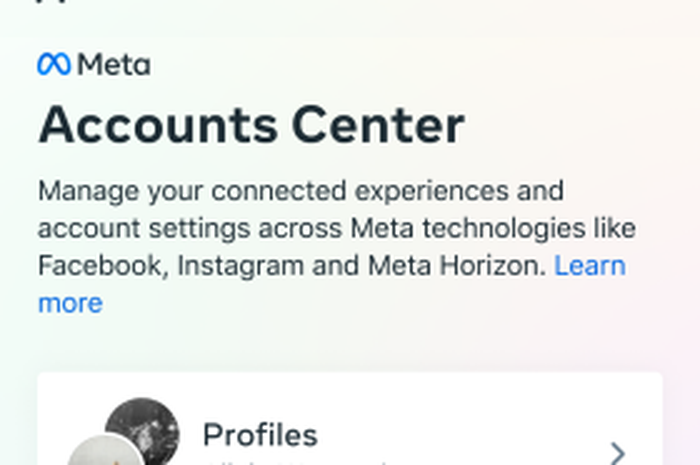Click the blue Meta infinity logo
The image size is (700, 465).
tap(54, 64)
